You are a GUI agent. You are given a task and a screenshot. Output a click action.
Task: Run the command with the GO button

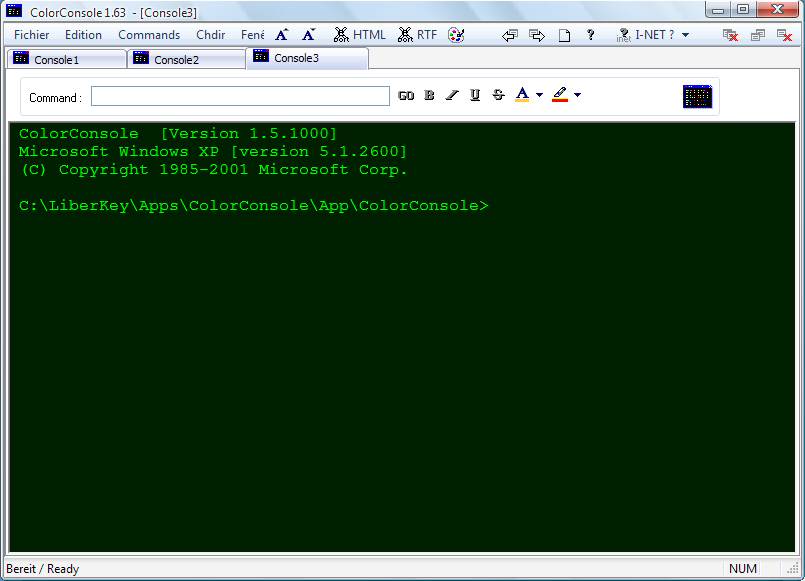pyautogui.click(x=406, y=95)
